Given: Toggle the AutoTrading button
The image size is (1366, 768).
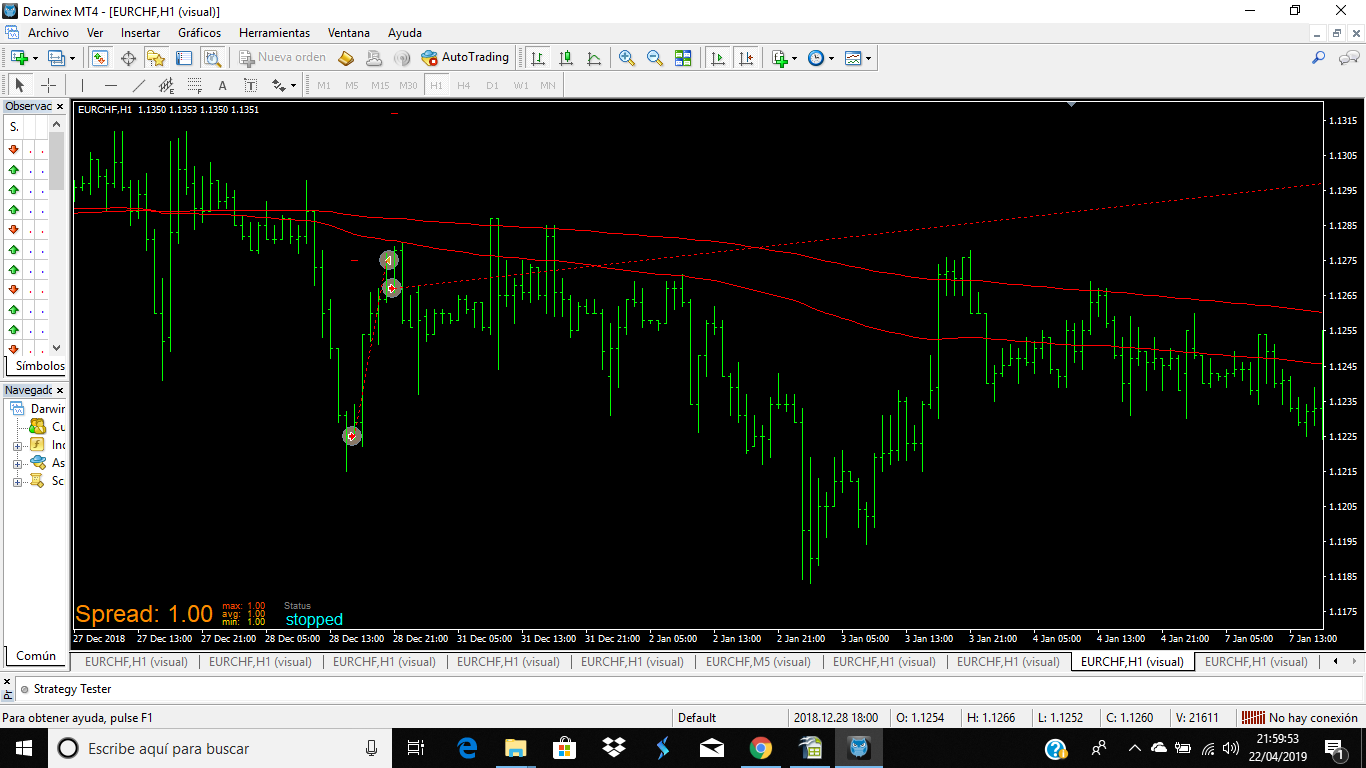Looking at the screenshot, I should 465,58.
